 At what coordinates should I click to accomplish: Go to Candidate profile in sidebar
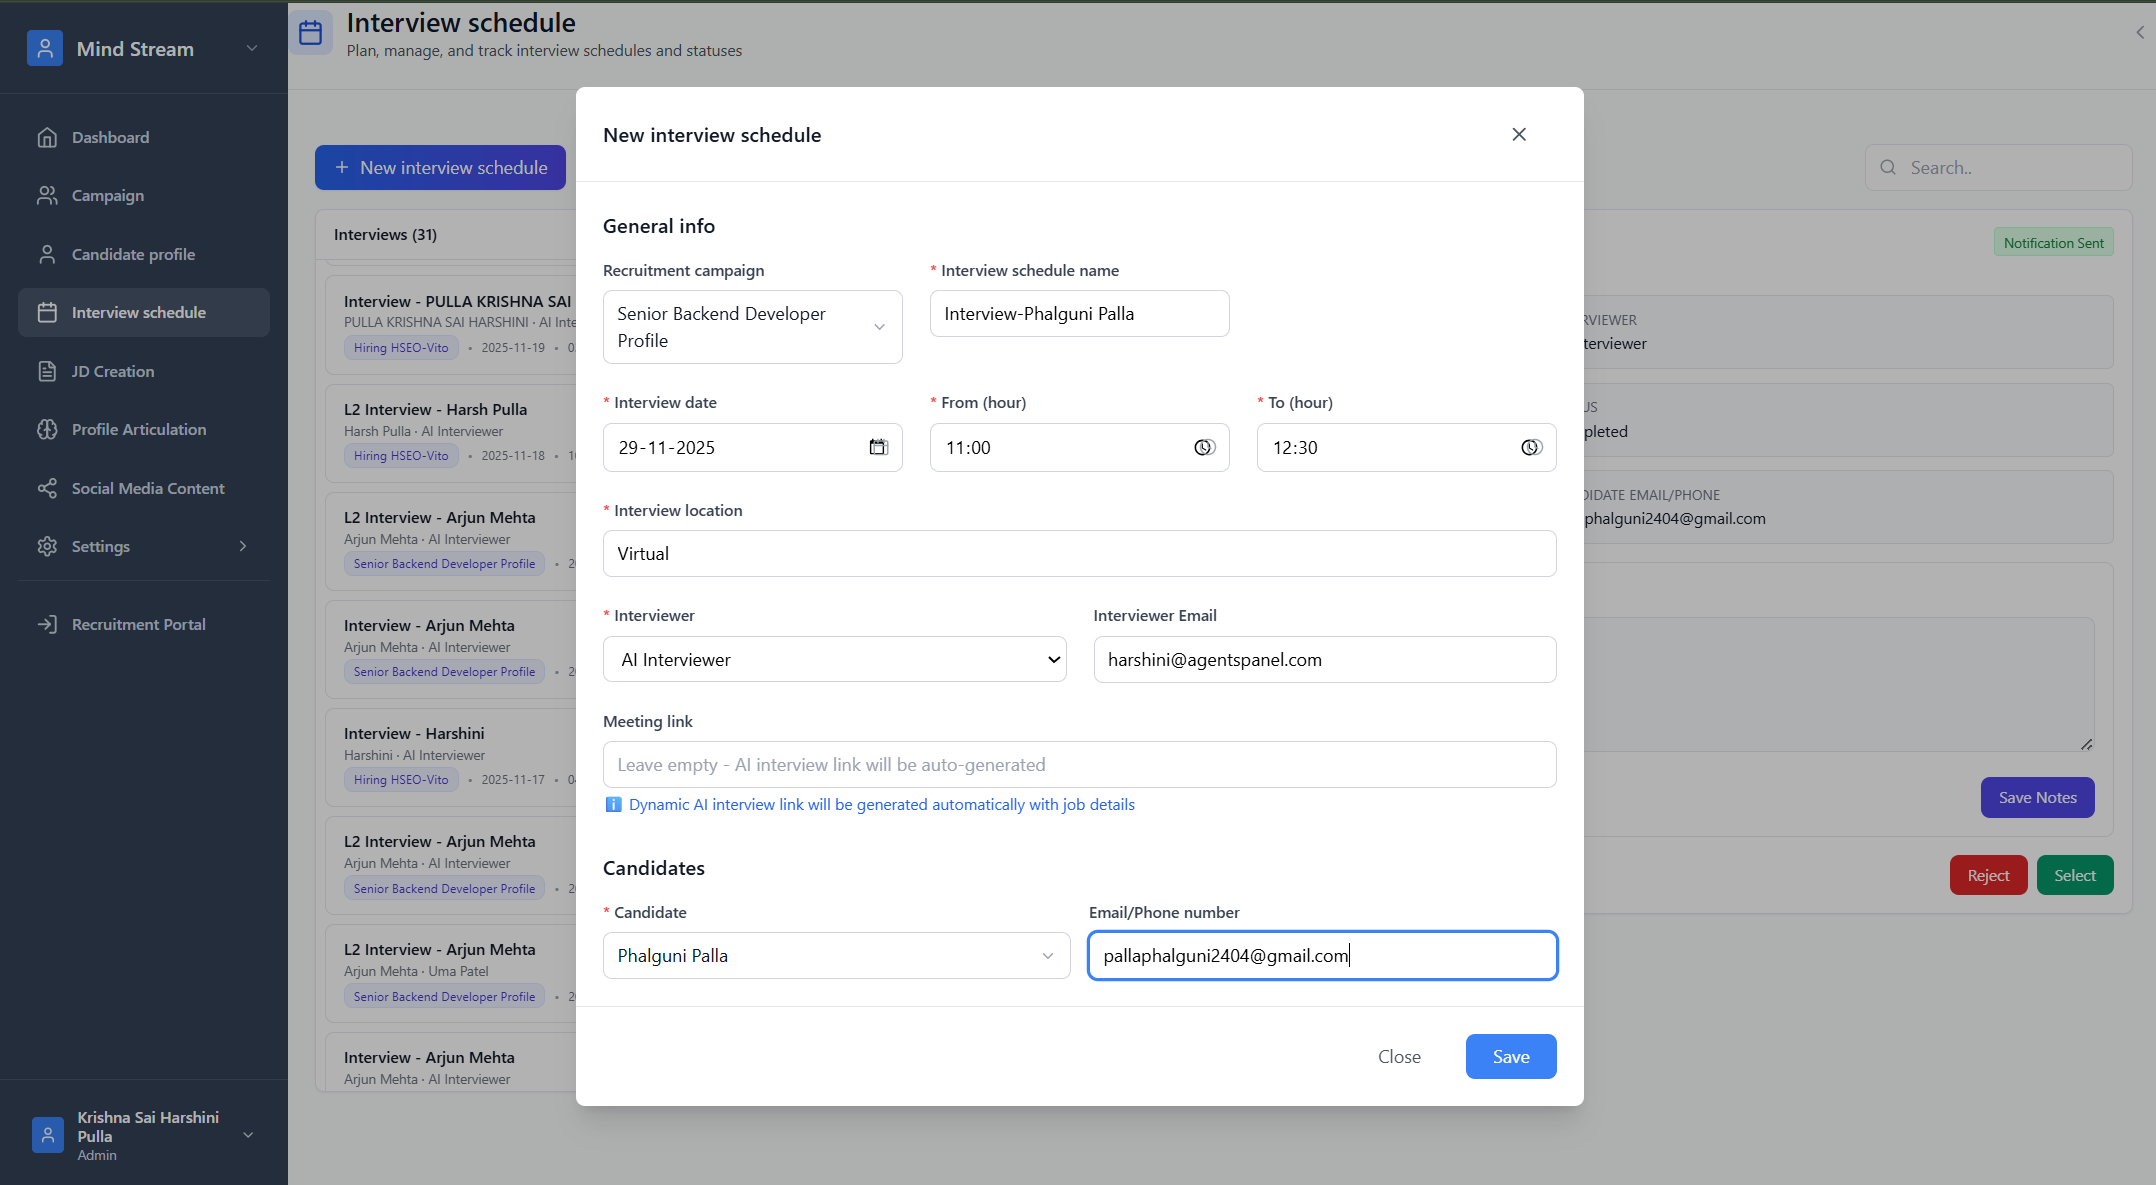[x=133, y=254]
